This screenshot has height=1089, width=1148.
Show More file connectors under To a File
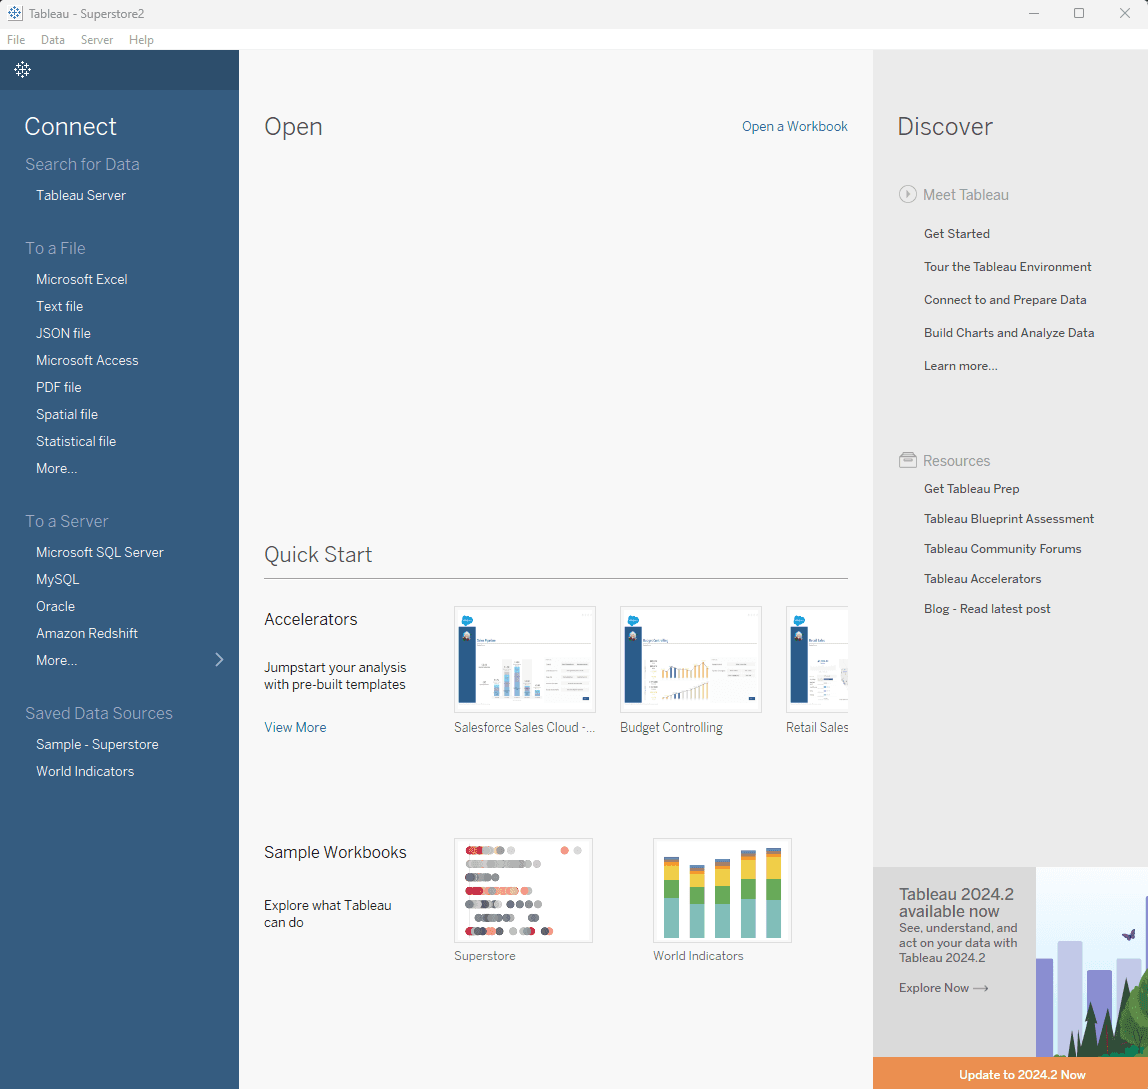pyautogui.click(x=56, y=469)
